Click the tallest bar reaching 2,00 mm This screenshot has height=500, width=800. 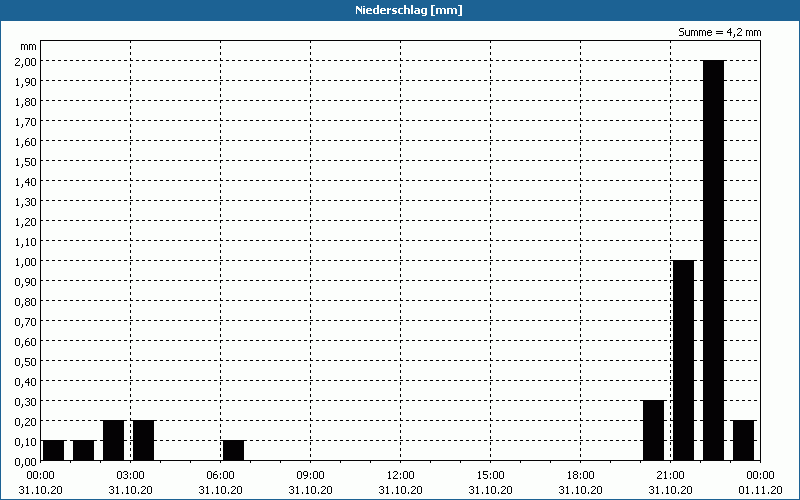pos(713,260)
